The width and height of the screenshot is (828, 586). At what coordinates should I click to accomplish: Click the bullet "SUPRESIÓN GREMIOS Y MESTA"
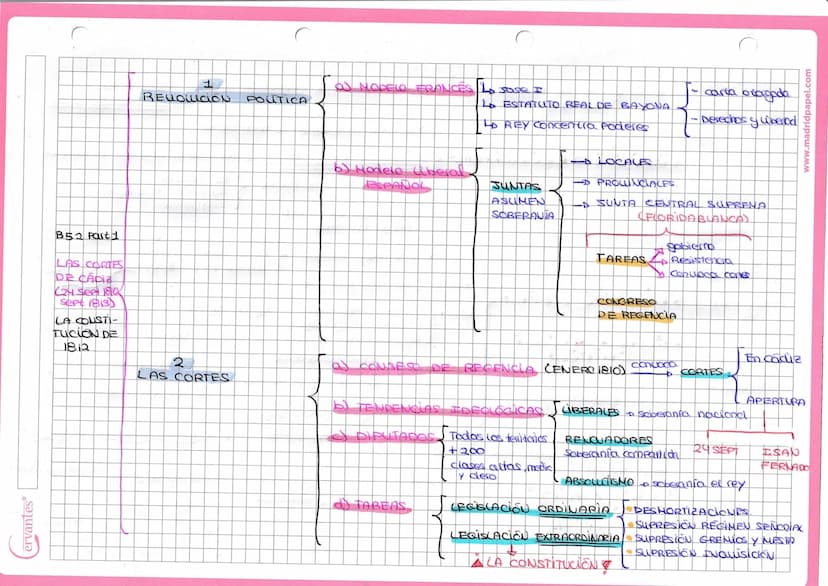pyautogui.click(x=714, y=540)
